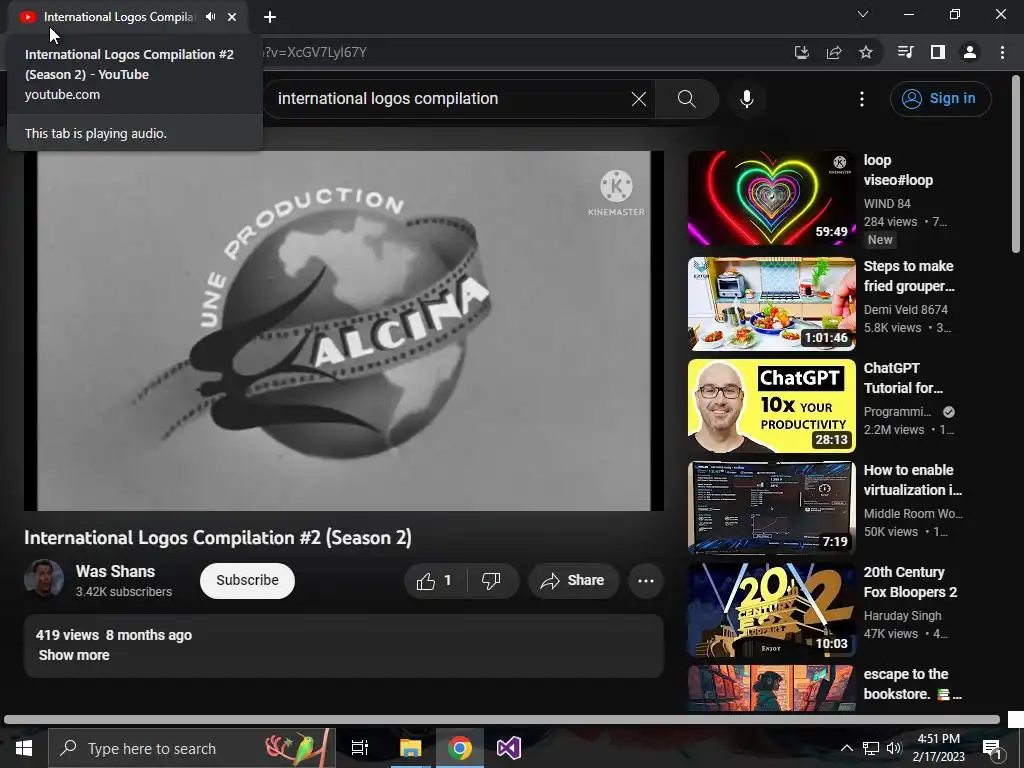Open the network icon in system tray
Image resolution: width=1024 pixels, height=768 pixels.
coord(871,748)
